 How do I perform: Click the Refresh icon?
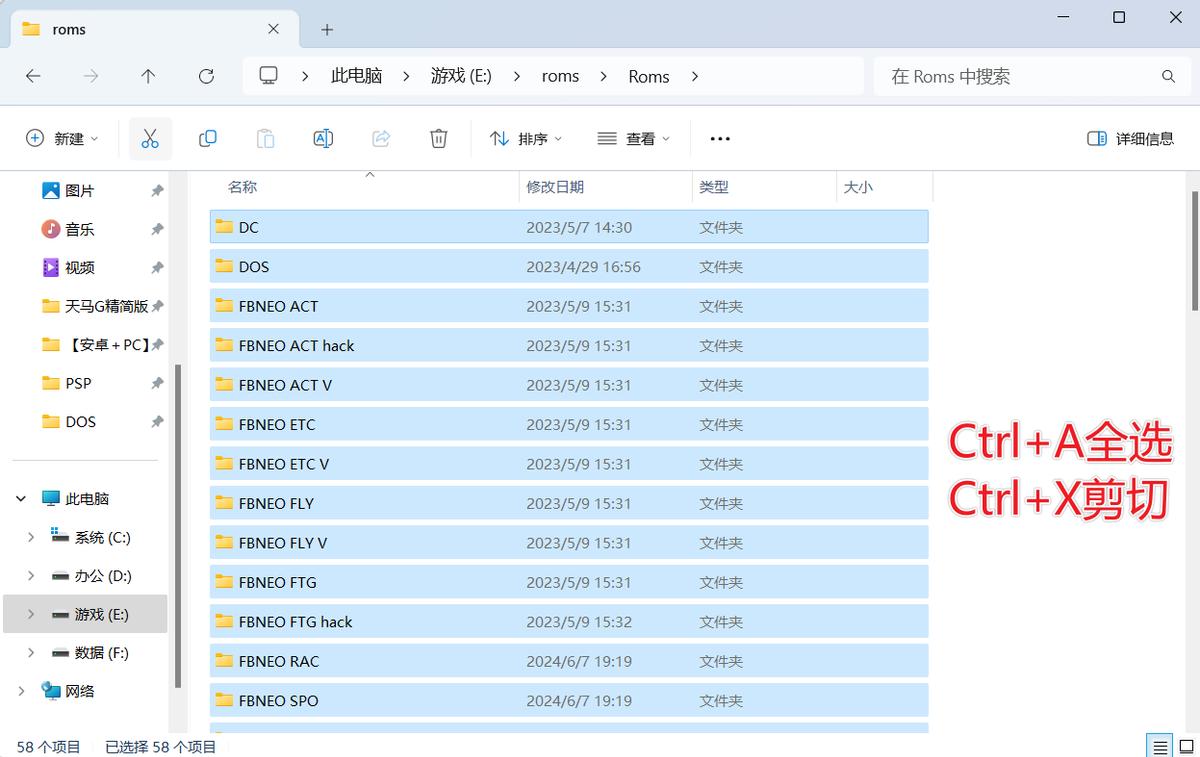[206, 76]
